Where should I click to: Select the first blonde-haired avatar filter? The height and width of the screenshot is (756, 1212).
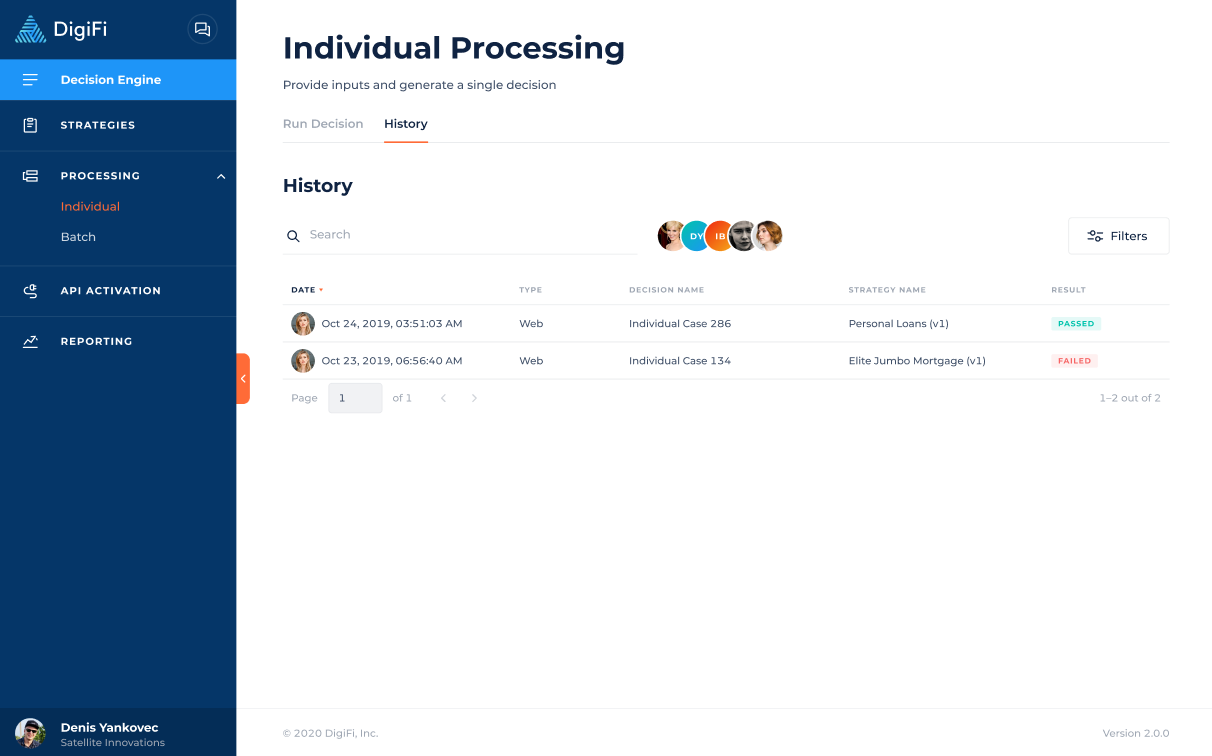tap(671, 236)
